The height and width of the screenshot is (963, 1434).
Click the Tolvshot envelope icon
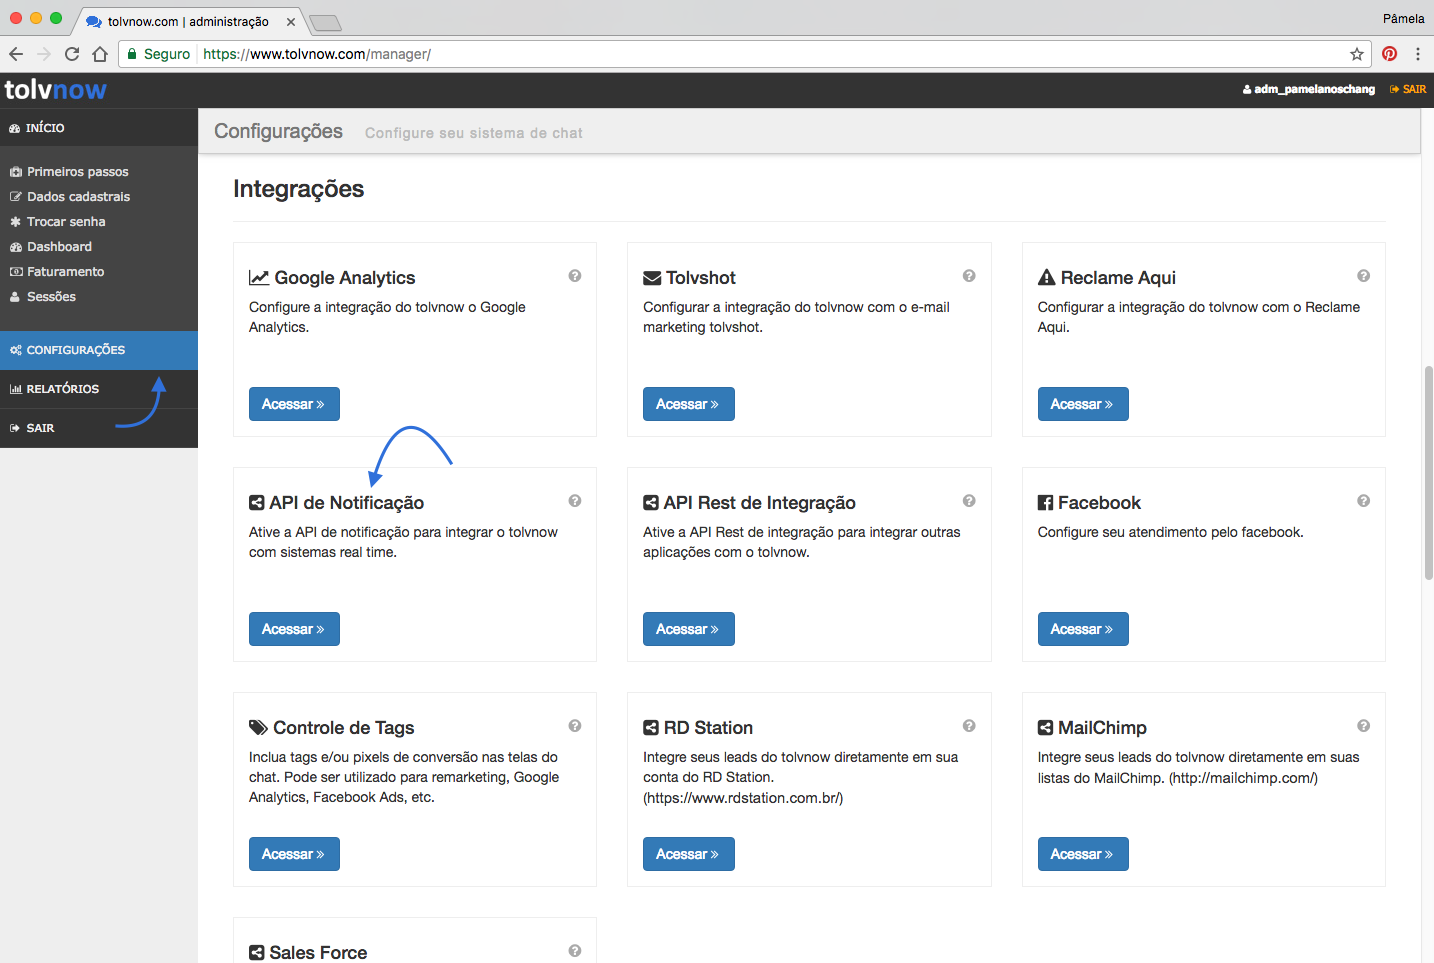click(x=652, y=278)
